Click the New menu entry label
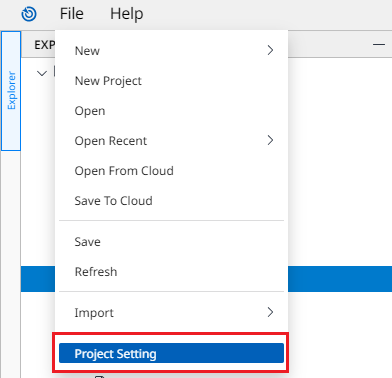Image resolution: width=392 pixels, height=378 pixels. click(87, 51)
